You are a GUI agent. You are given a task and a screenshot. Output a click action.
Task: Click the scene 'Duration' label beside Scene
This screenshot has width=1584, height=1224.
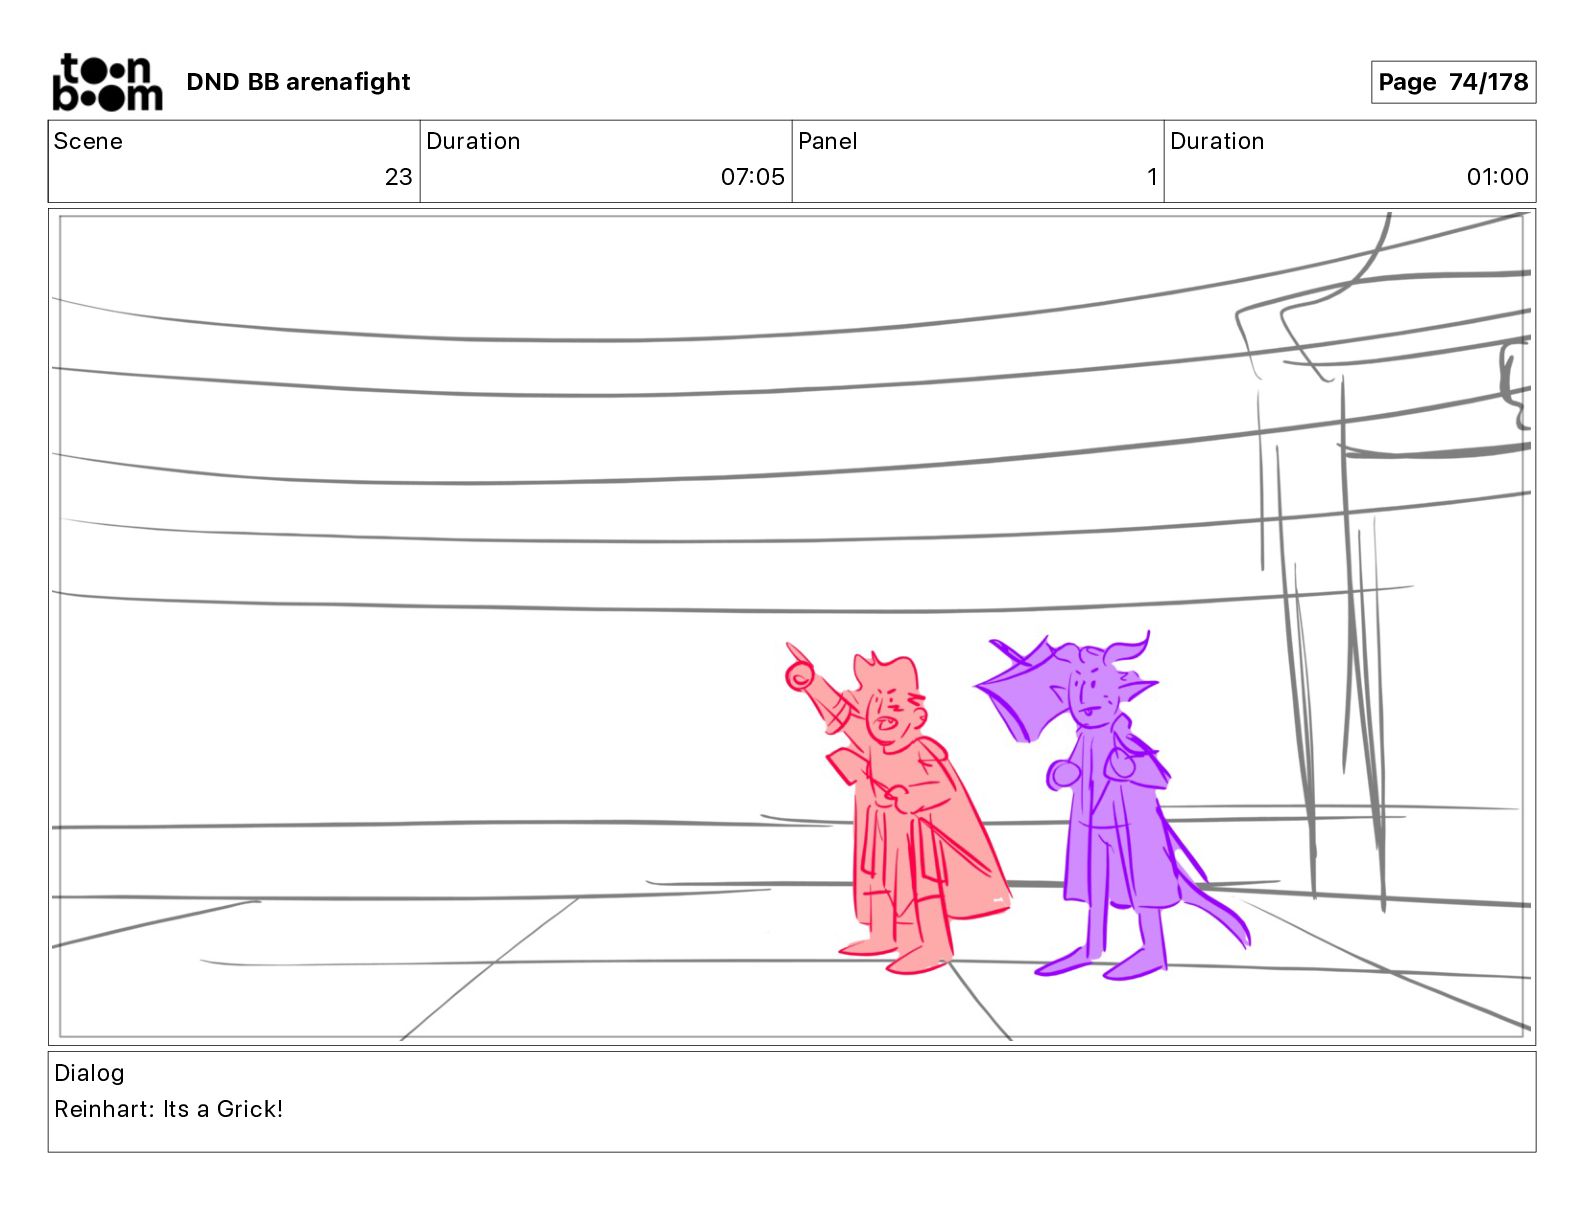point(473,141)
